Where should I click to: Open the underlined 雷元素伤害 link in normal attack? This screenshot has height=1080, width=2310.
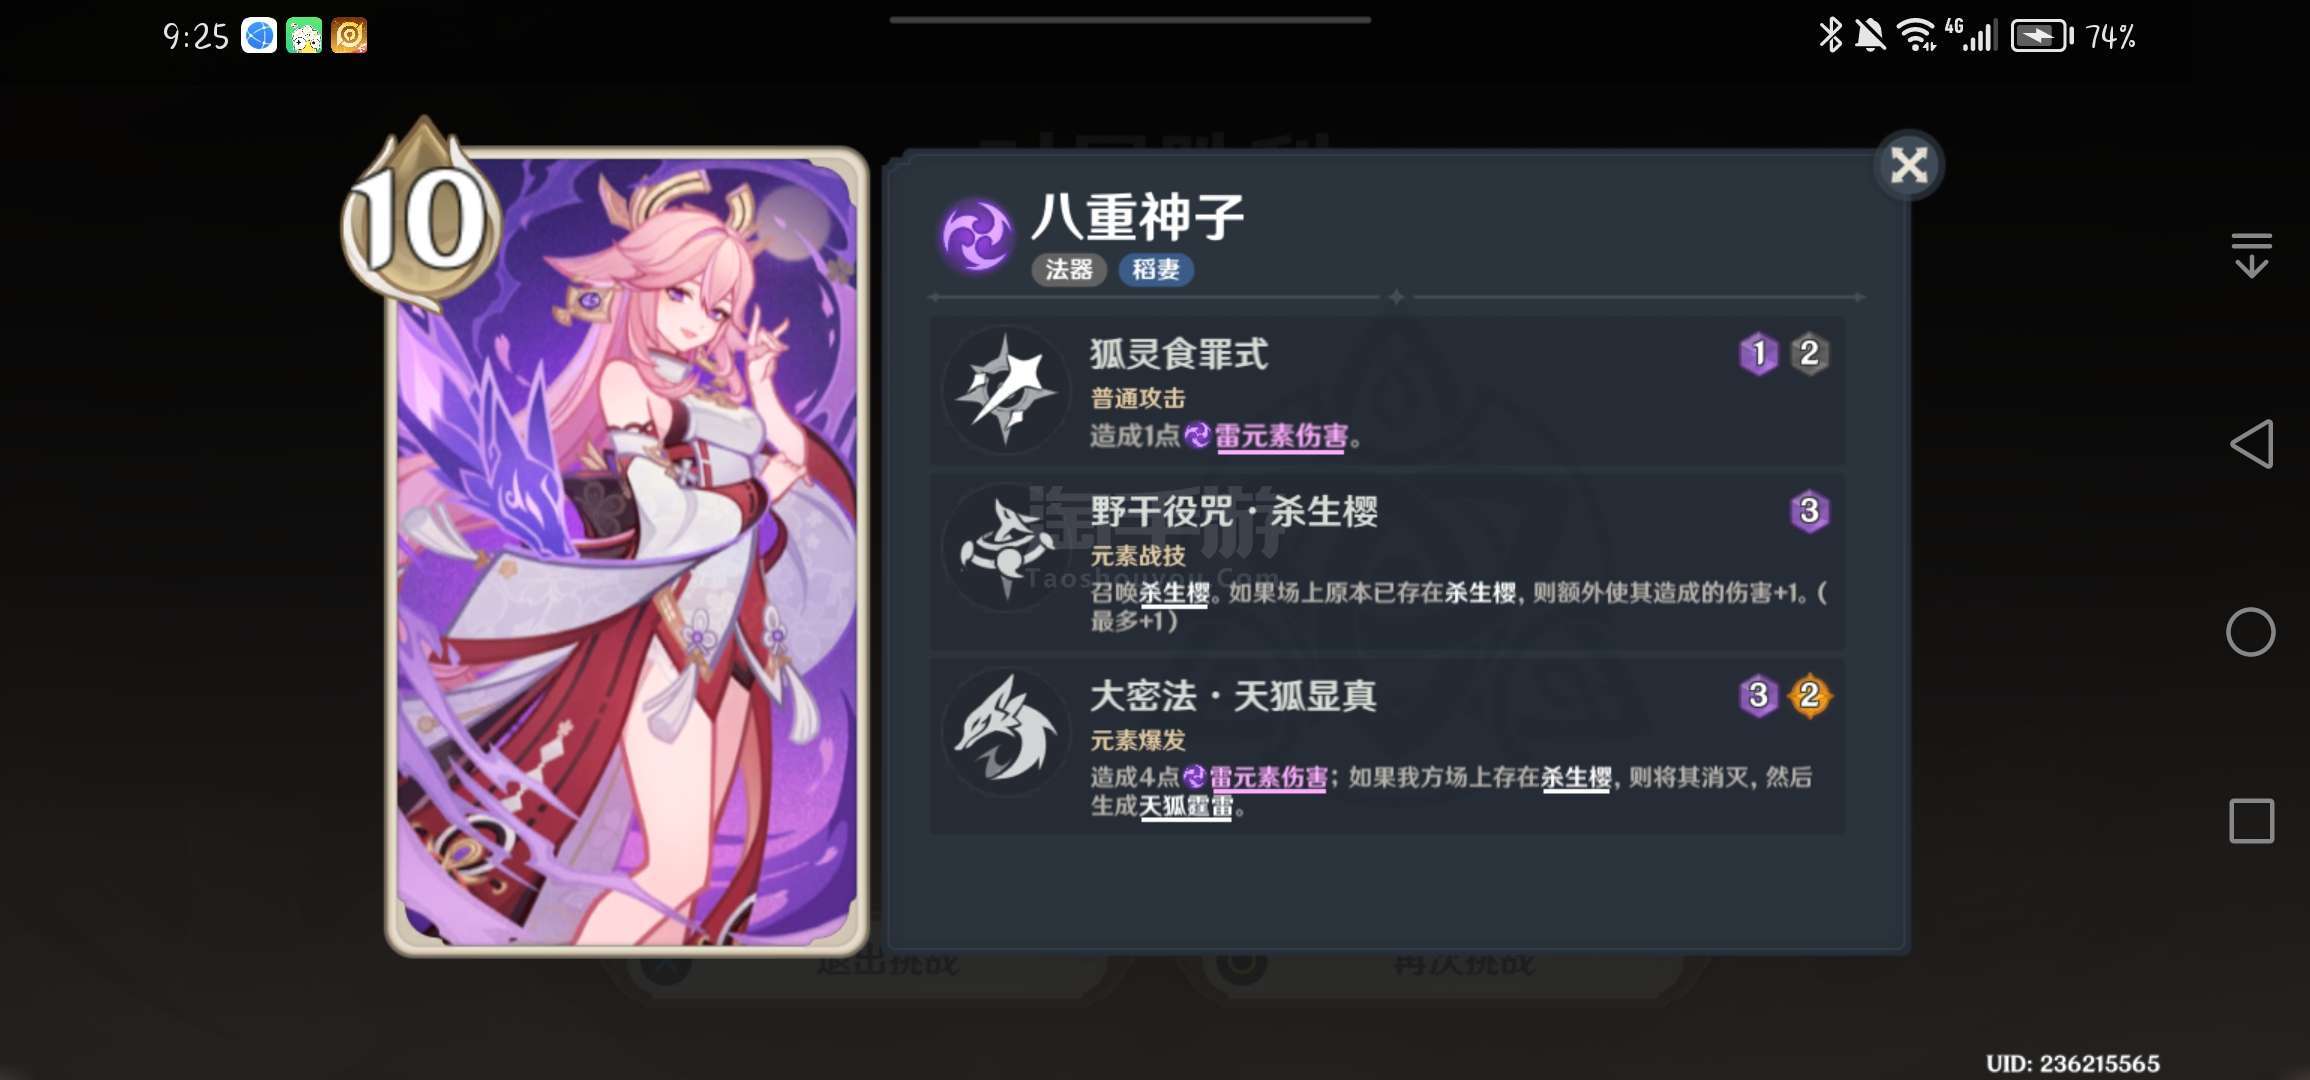1280,437
